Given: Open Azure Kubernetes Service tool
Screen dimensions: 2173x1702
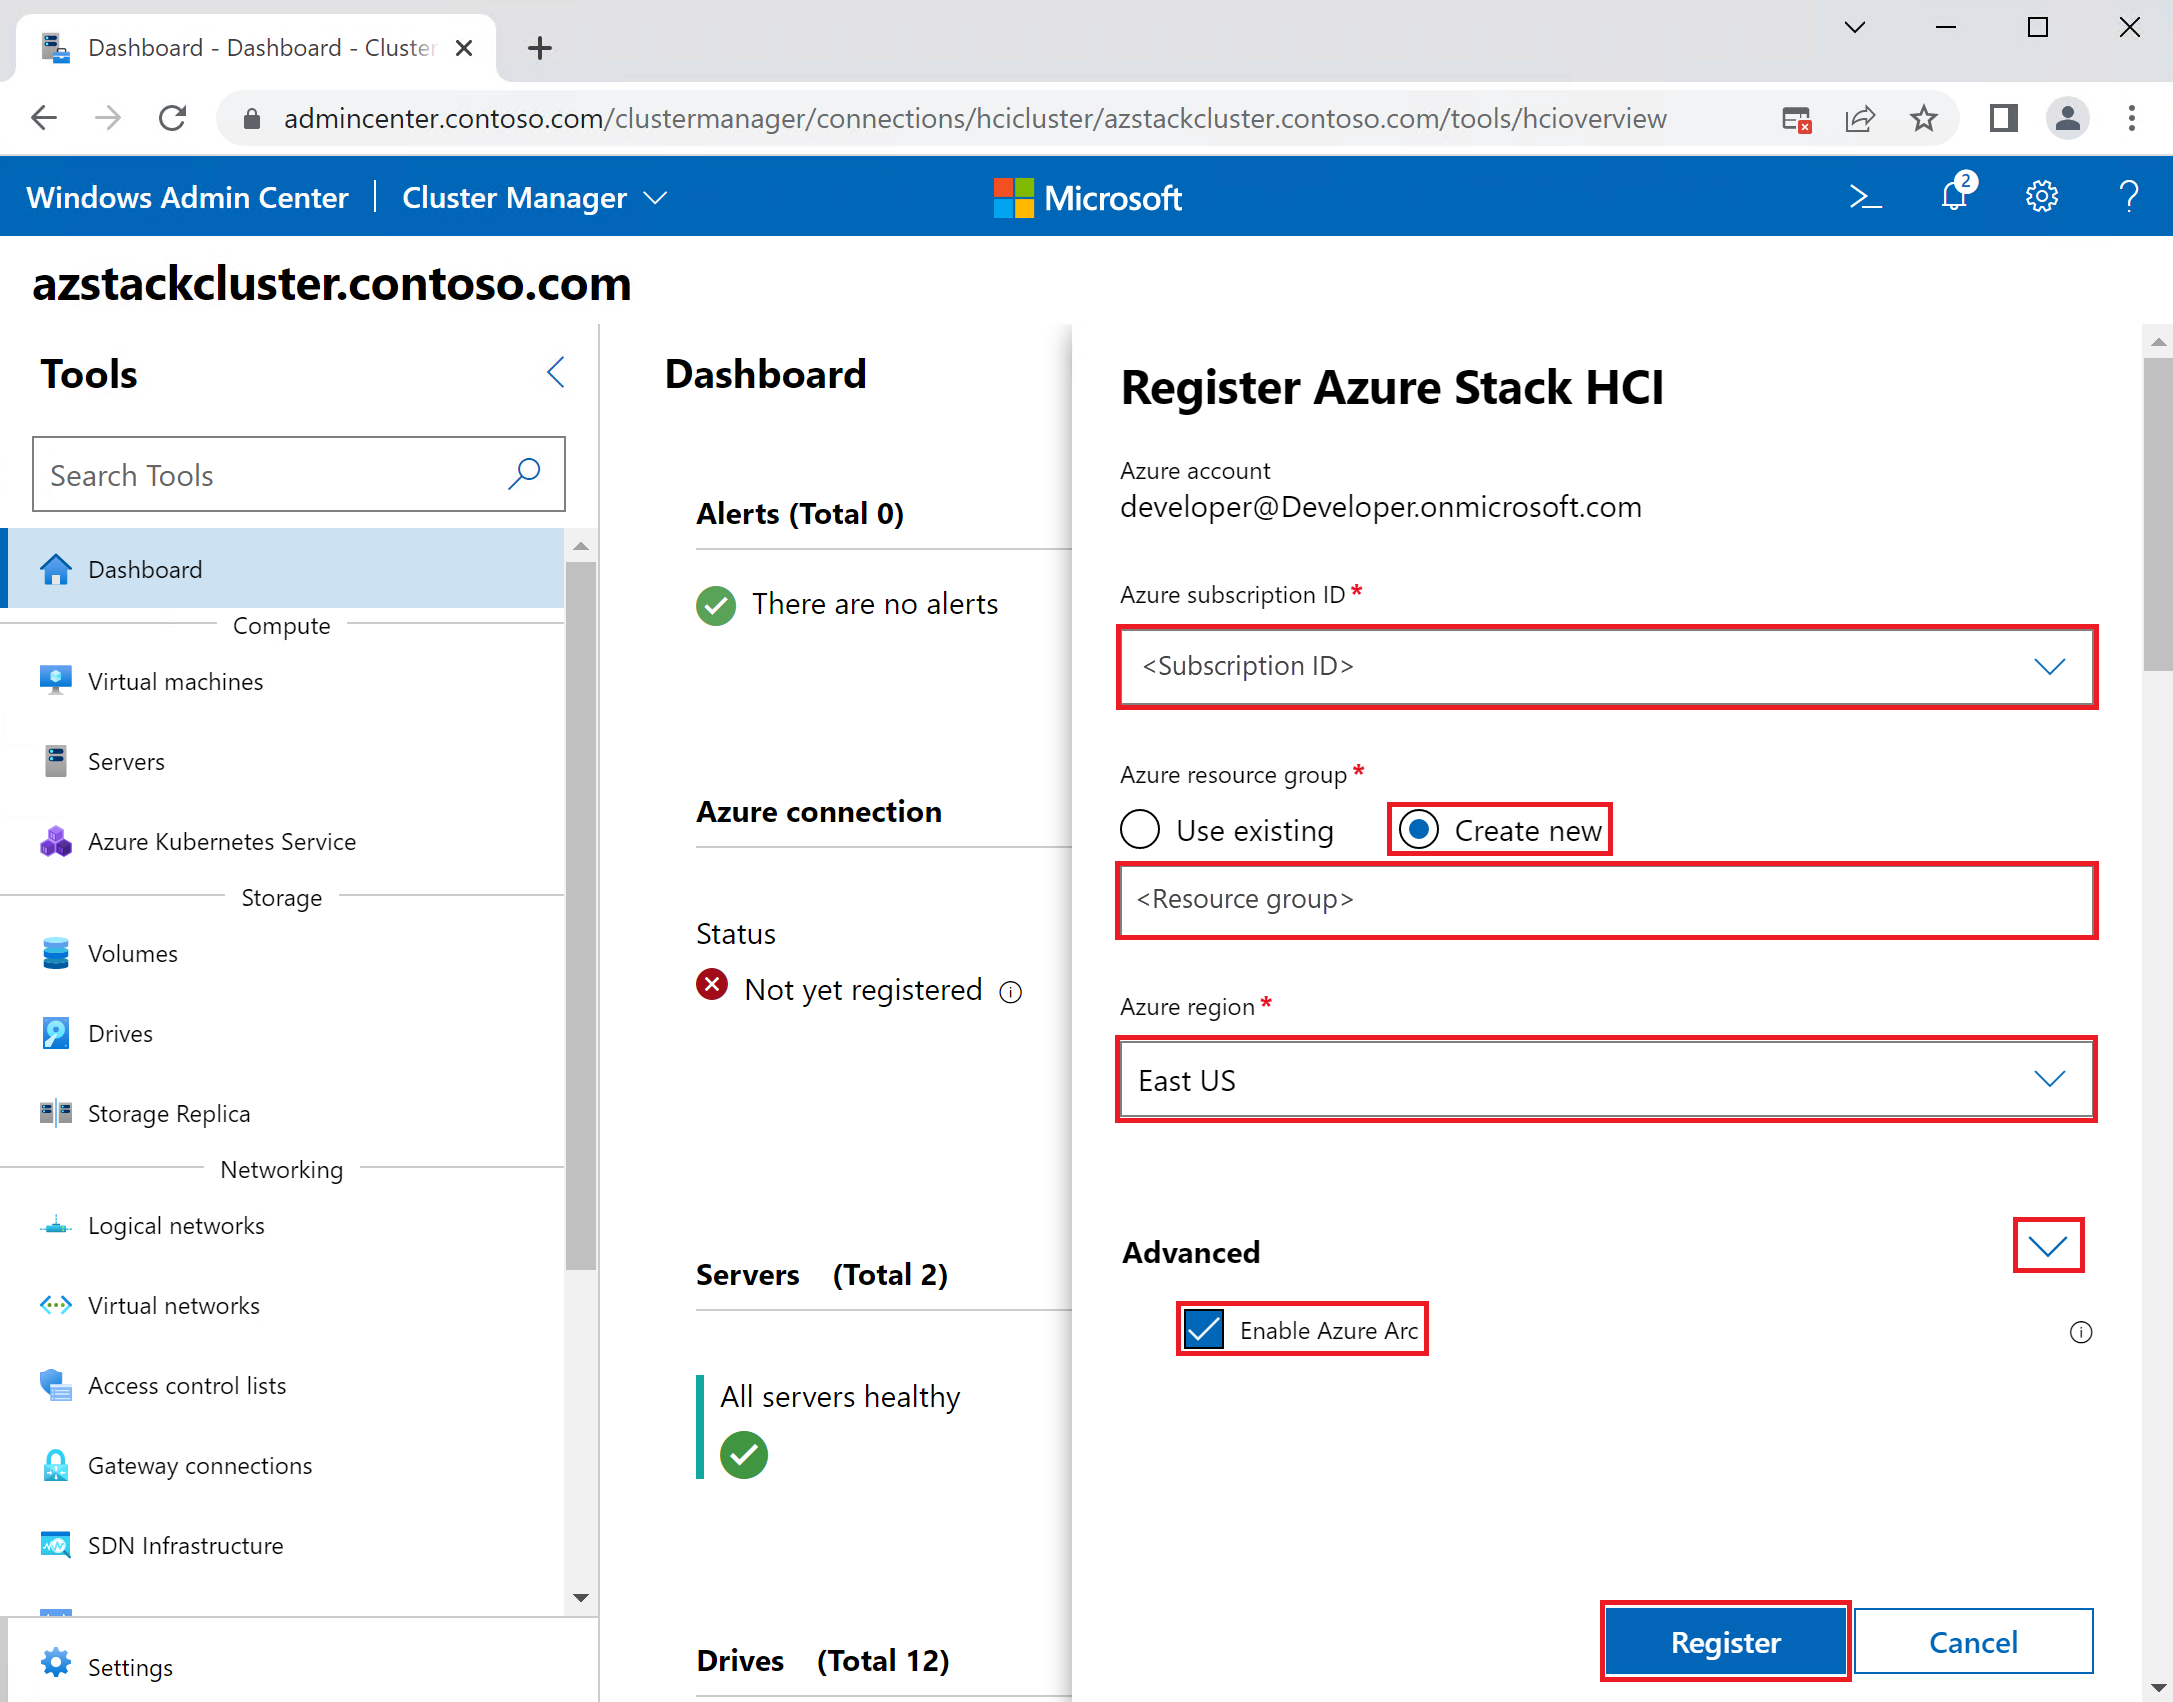Looking at the screenshot, I should (282, 841).
